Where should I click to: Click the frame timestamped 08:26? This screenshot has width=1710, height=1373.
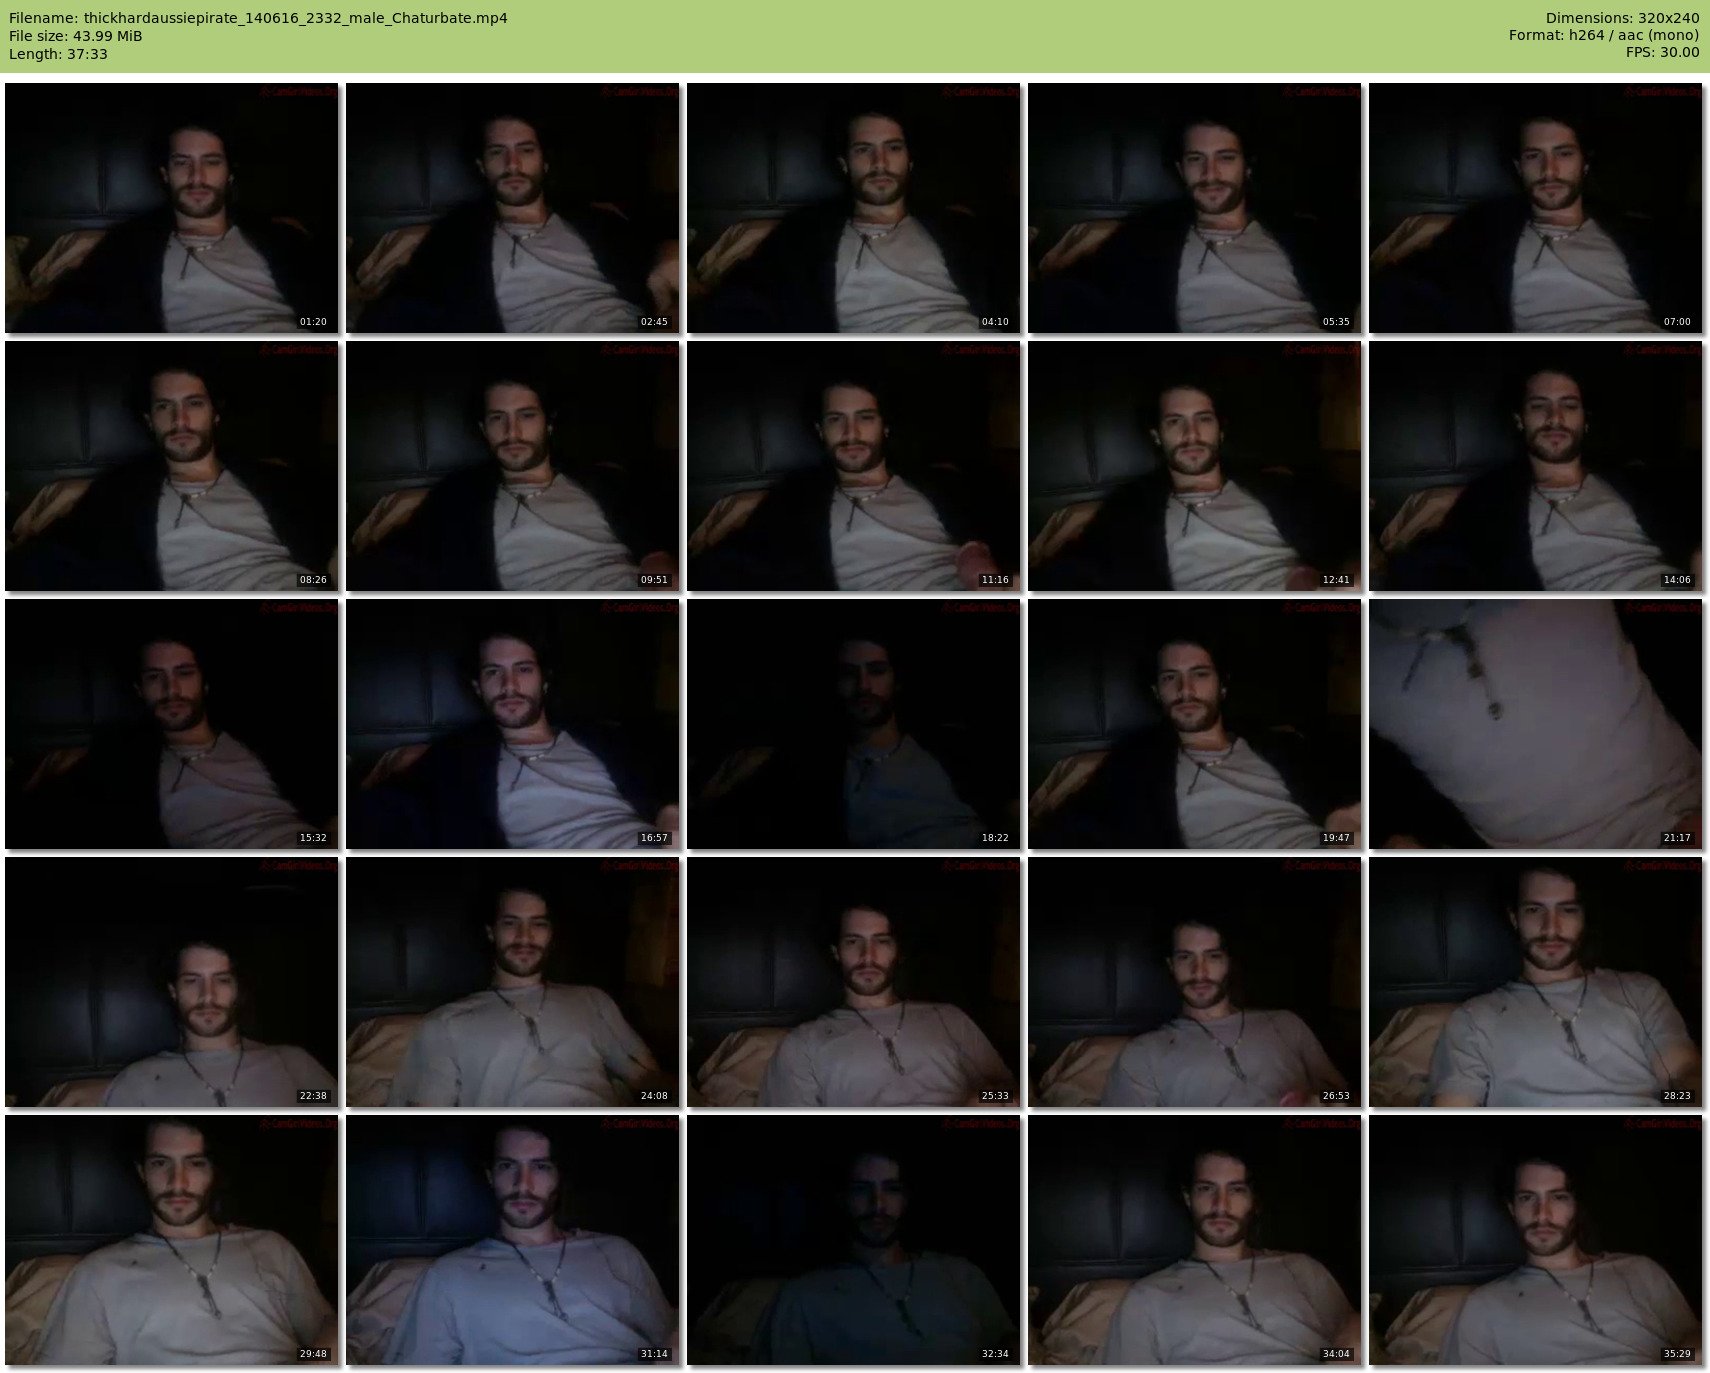(x=172, y=466)
